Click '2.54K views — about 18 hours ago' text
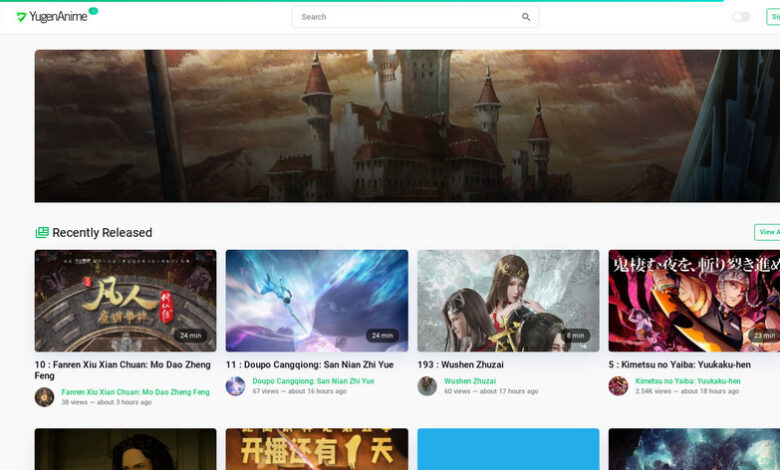The image size is (780, 470). click(687, 391)
